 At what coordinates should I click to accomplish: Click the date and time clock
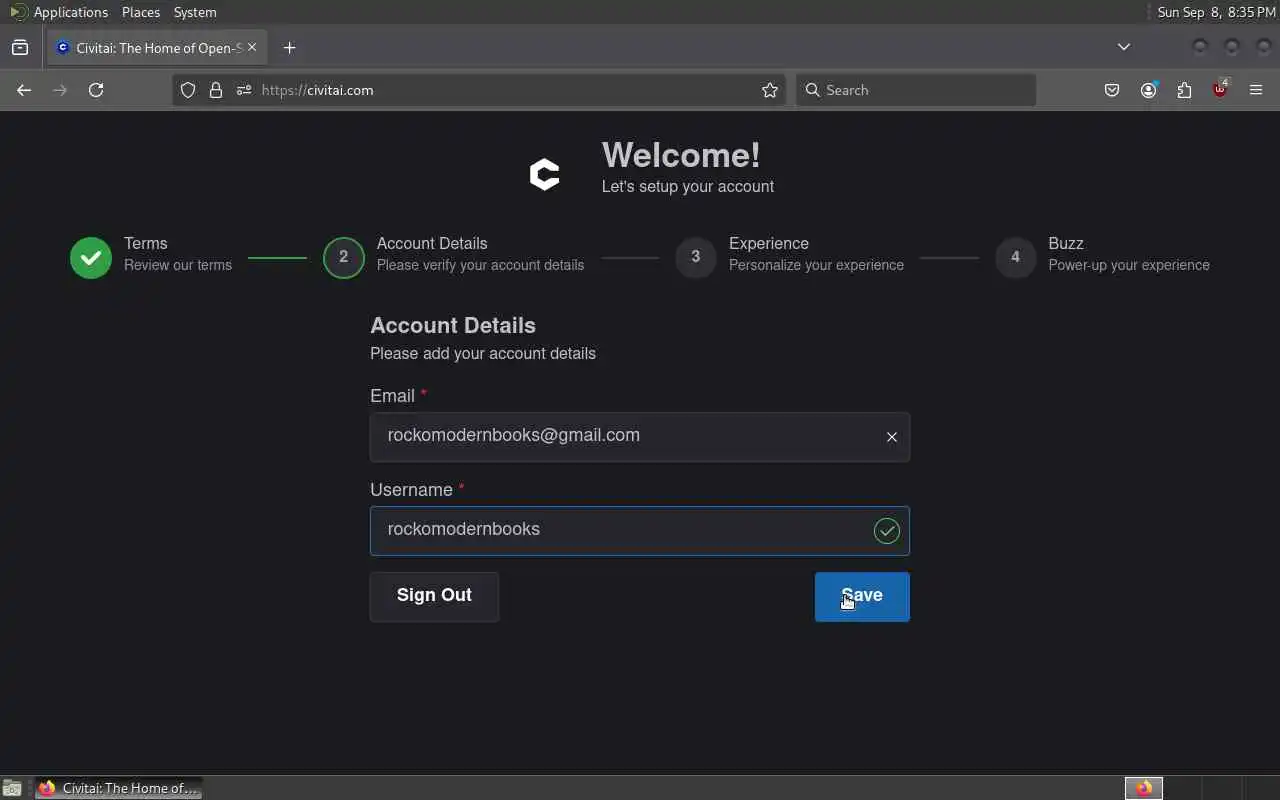click(1216, 12)
